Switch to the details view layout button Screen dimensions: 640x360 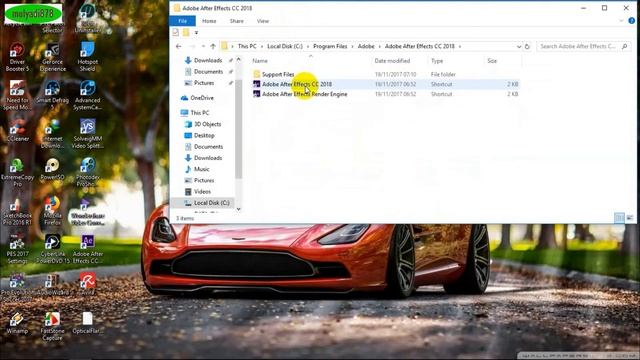619,218
